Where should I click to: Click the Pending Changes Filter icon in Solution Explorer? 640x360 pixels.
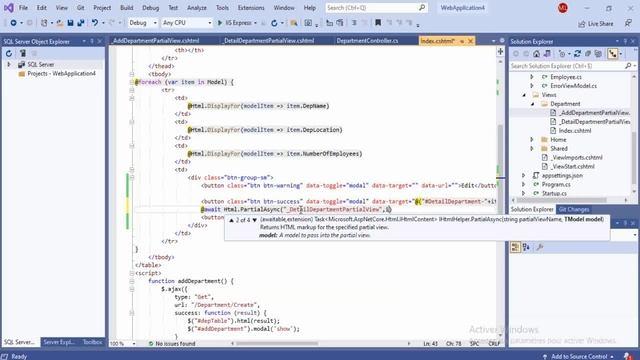coord(562,54)
